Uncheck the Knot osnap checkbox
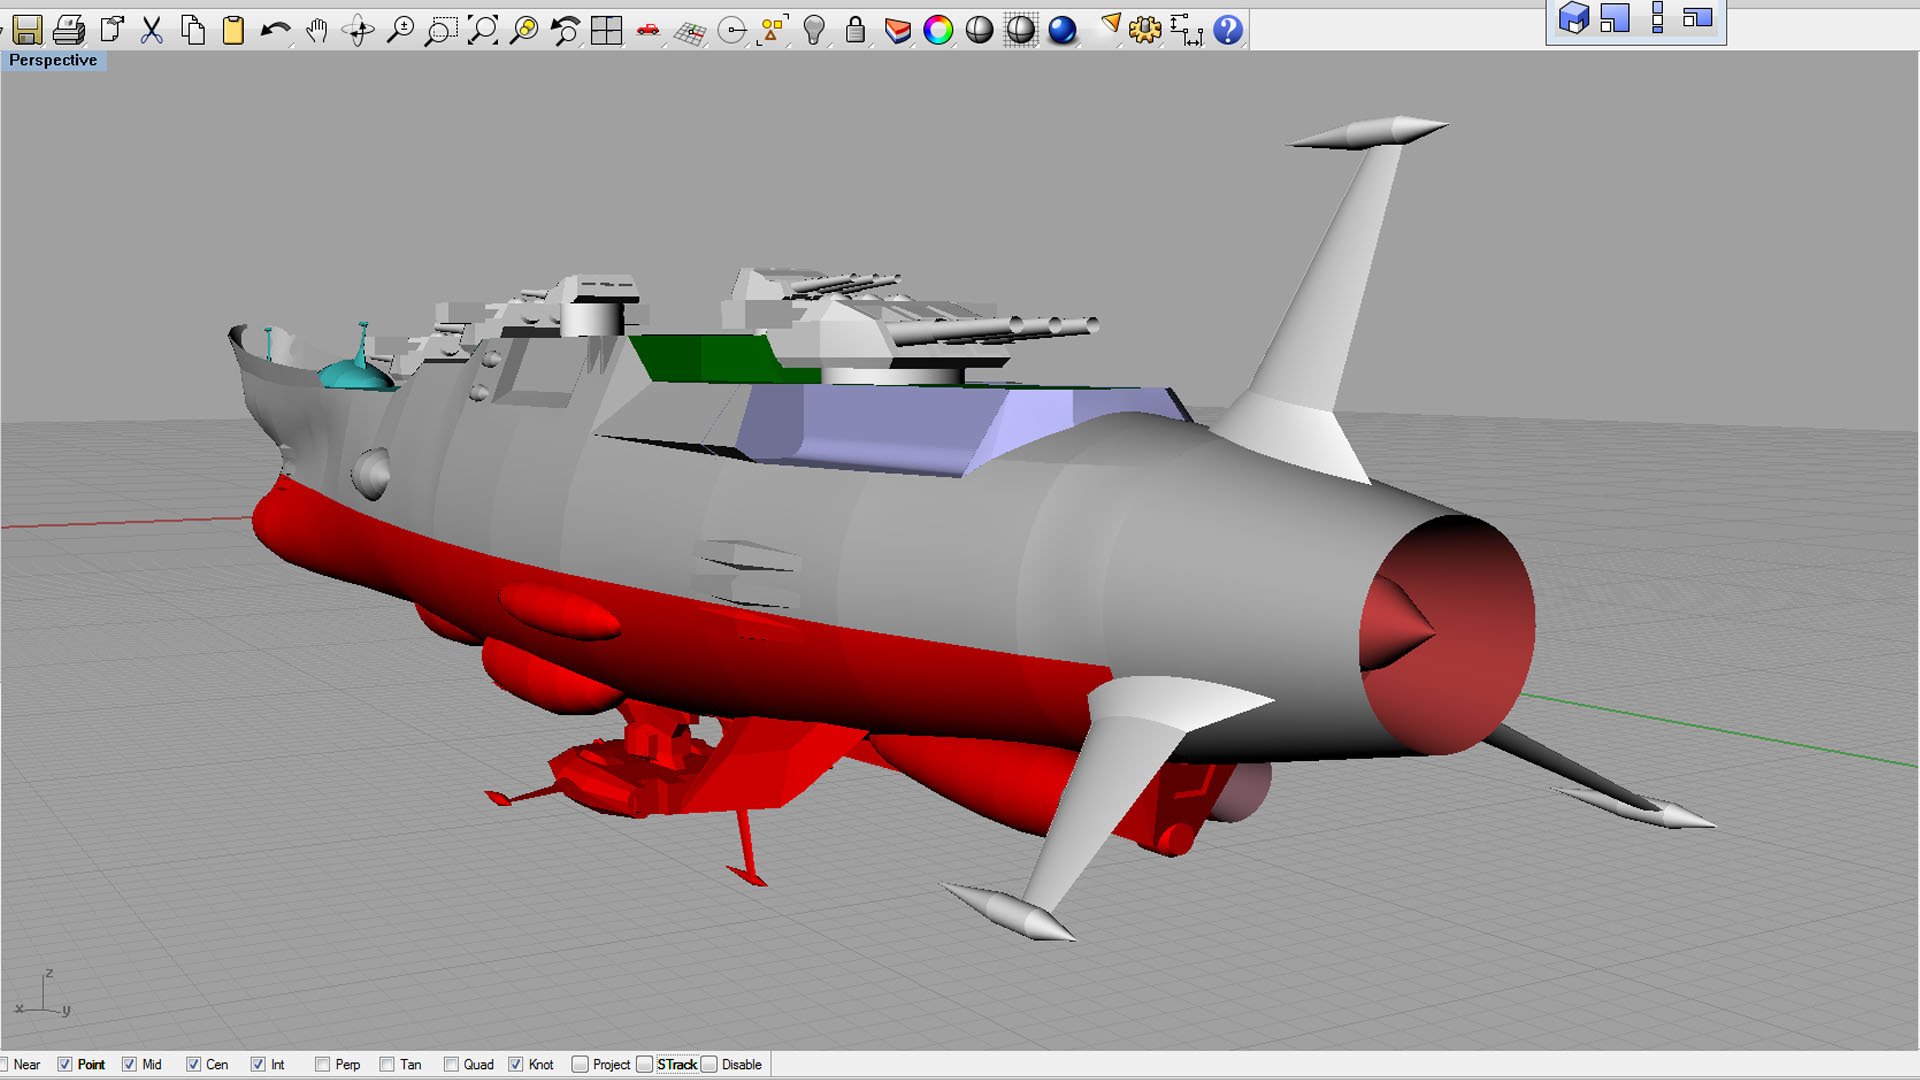Viewport: 1920px width, 1080px height. pos(515,1064)
